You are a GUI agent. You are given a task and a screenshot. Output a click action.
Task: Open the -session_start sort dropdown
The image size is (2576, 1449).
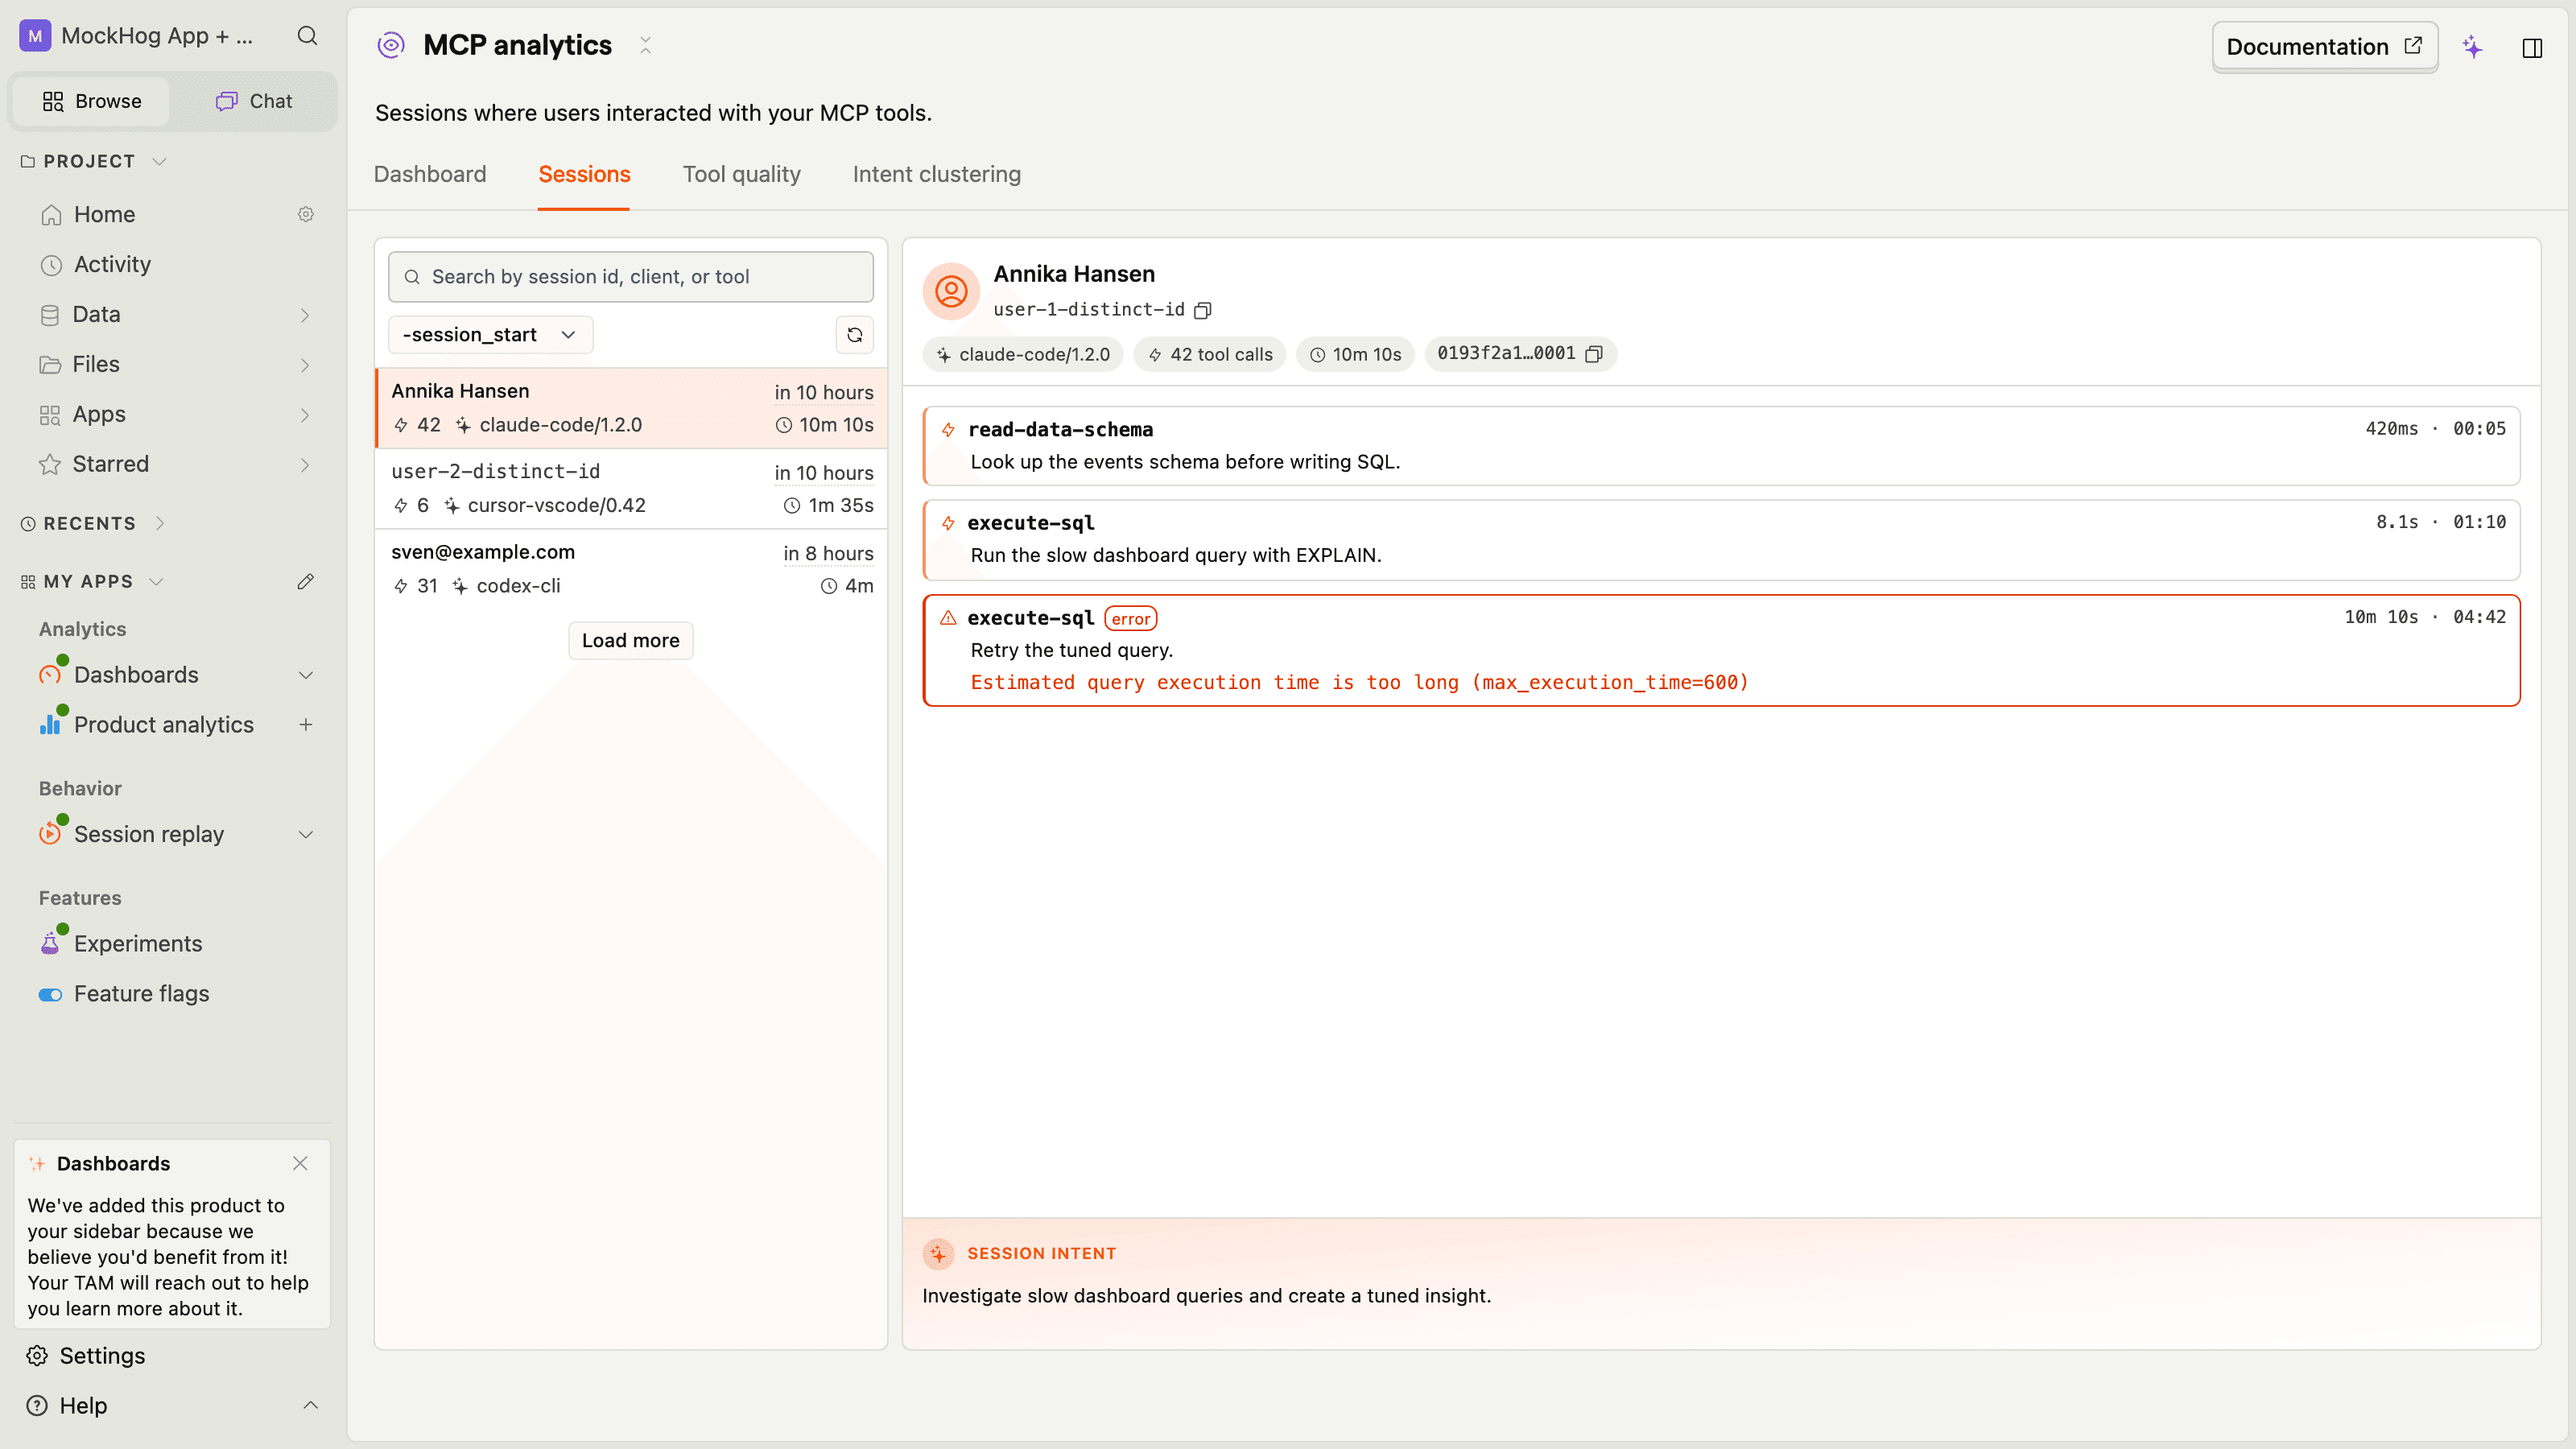coord(490,335)
